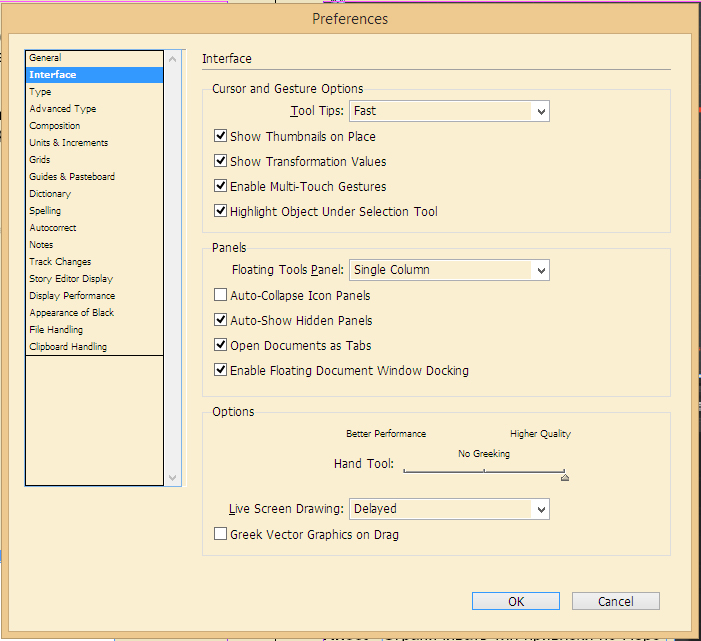Image resolution: width=701 pixels, height=641 pixels.
Task: Select Track Changes category
Action: 94,261
